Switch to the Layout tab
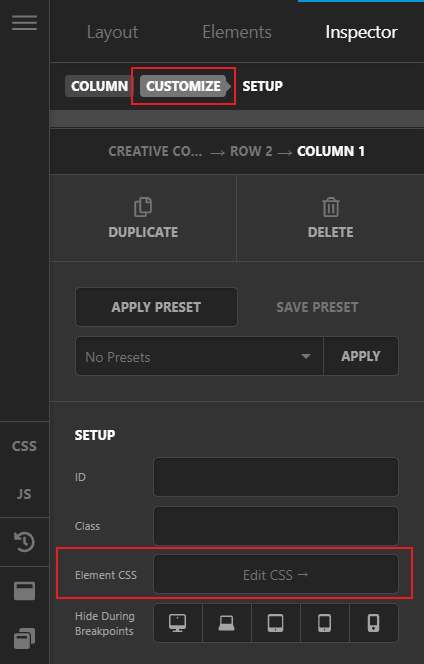Screen dimensions: 424x664 112,32
